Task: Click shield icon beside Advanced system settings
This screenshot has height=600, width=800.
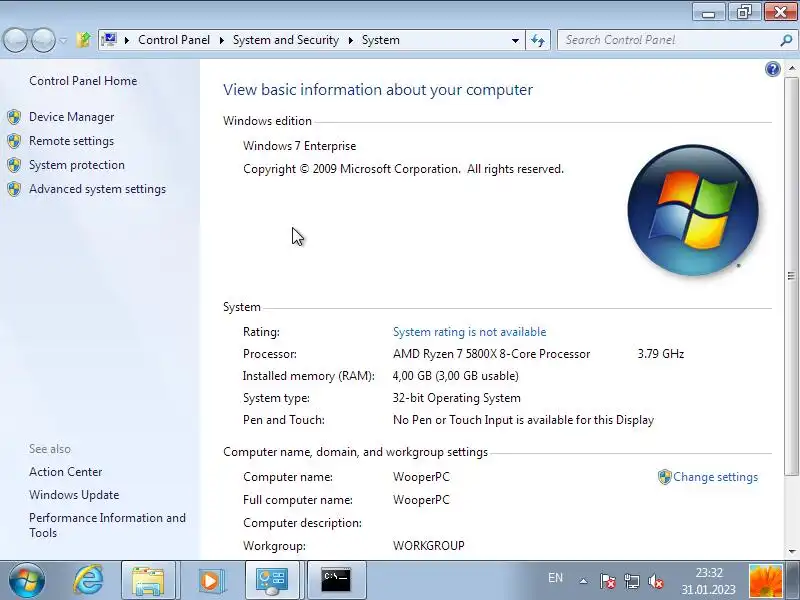Action: pyautogui.click(x=14, y=189)
